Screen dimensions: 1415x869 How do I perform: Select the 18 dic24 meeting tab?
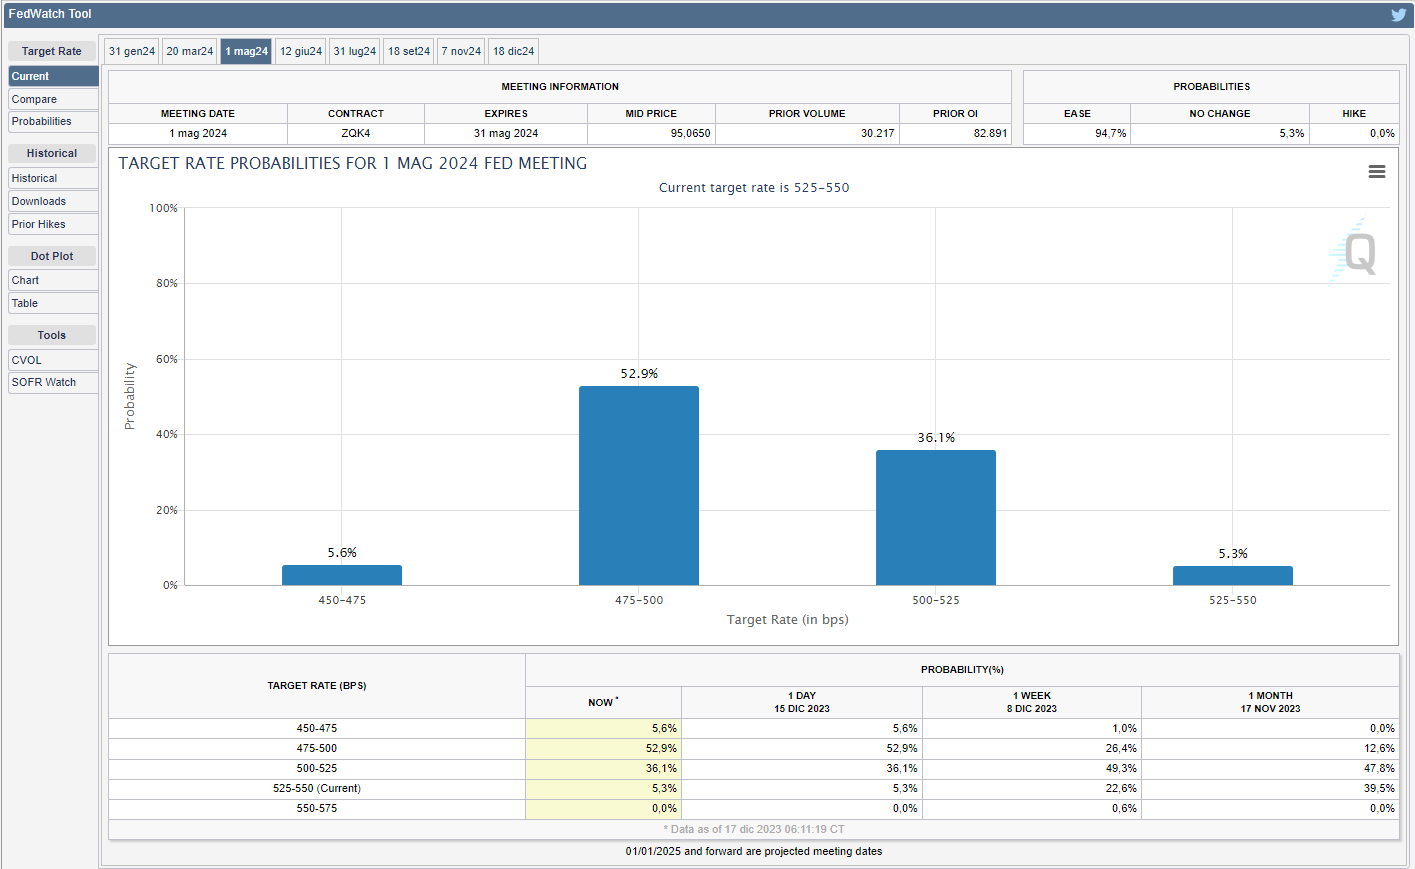[x=513, y=51]
